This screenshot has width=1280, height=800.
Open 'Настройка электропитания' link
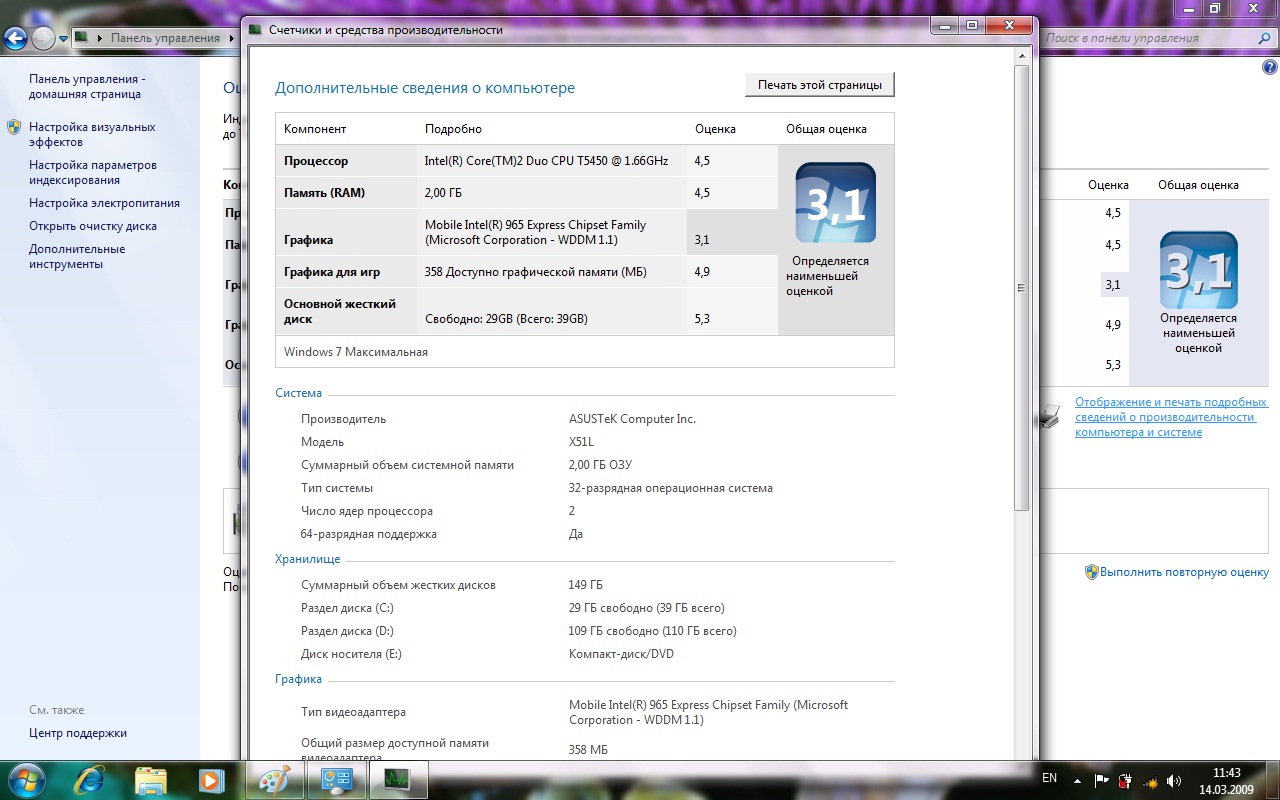[x=104, y=203]
